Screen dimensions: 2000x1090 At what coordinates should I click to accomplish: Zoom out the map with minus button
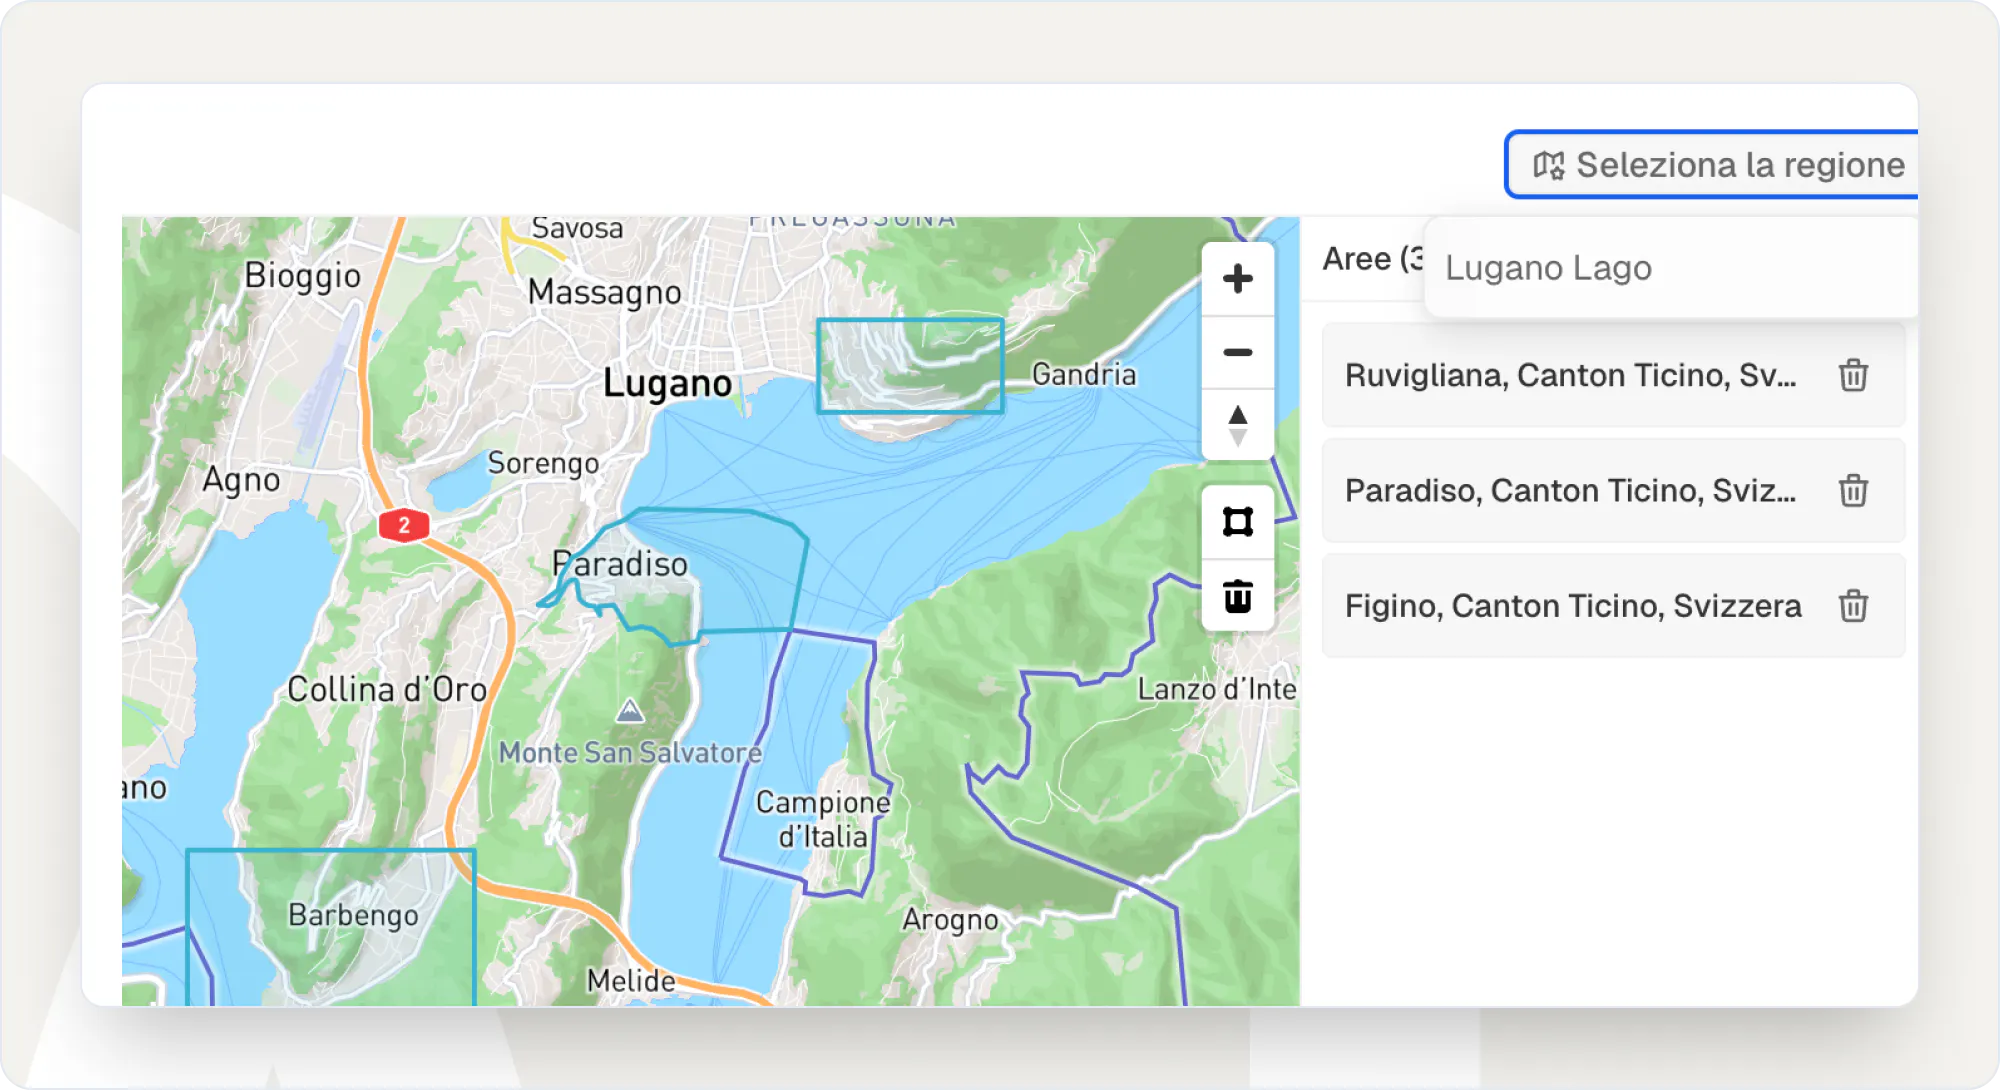[x=1237, y=352]
